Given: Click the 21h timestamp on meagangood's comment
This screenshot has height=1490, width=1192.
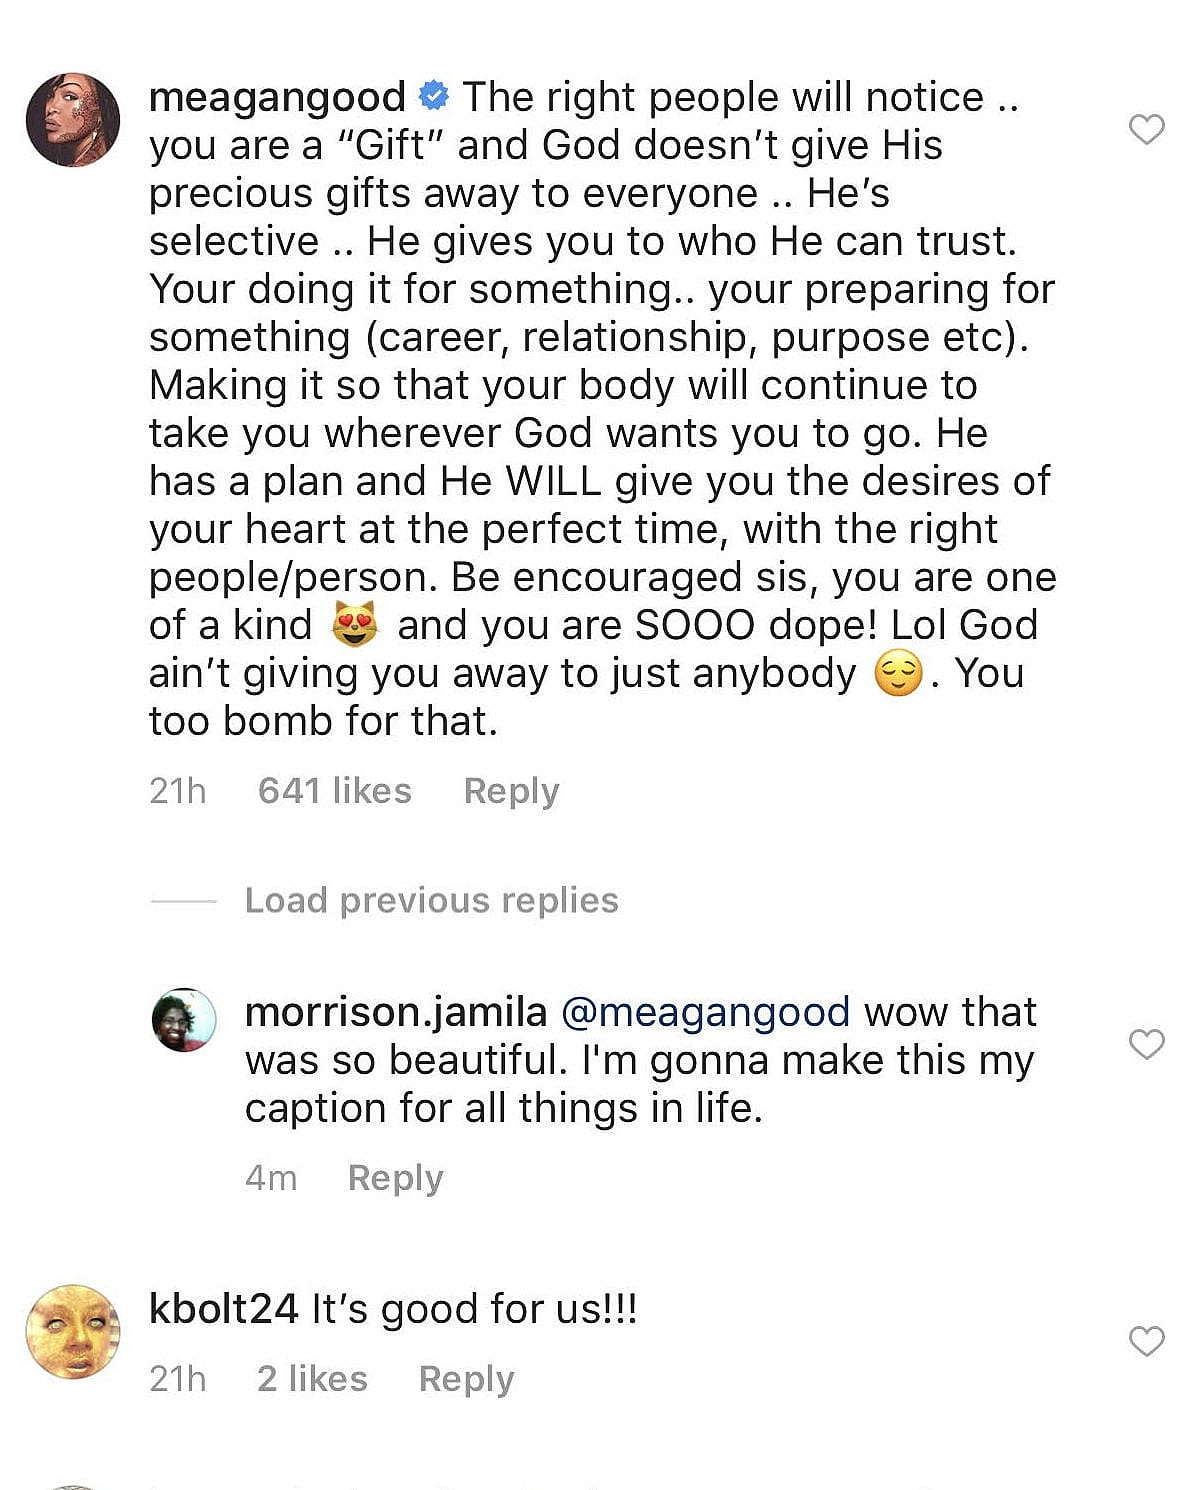Looking at the screenshot, I should [x=176, y=791].
